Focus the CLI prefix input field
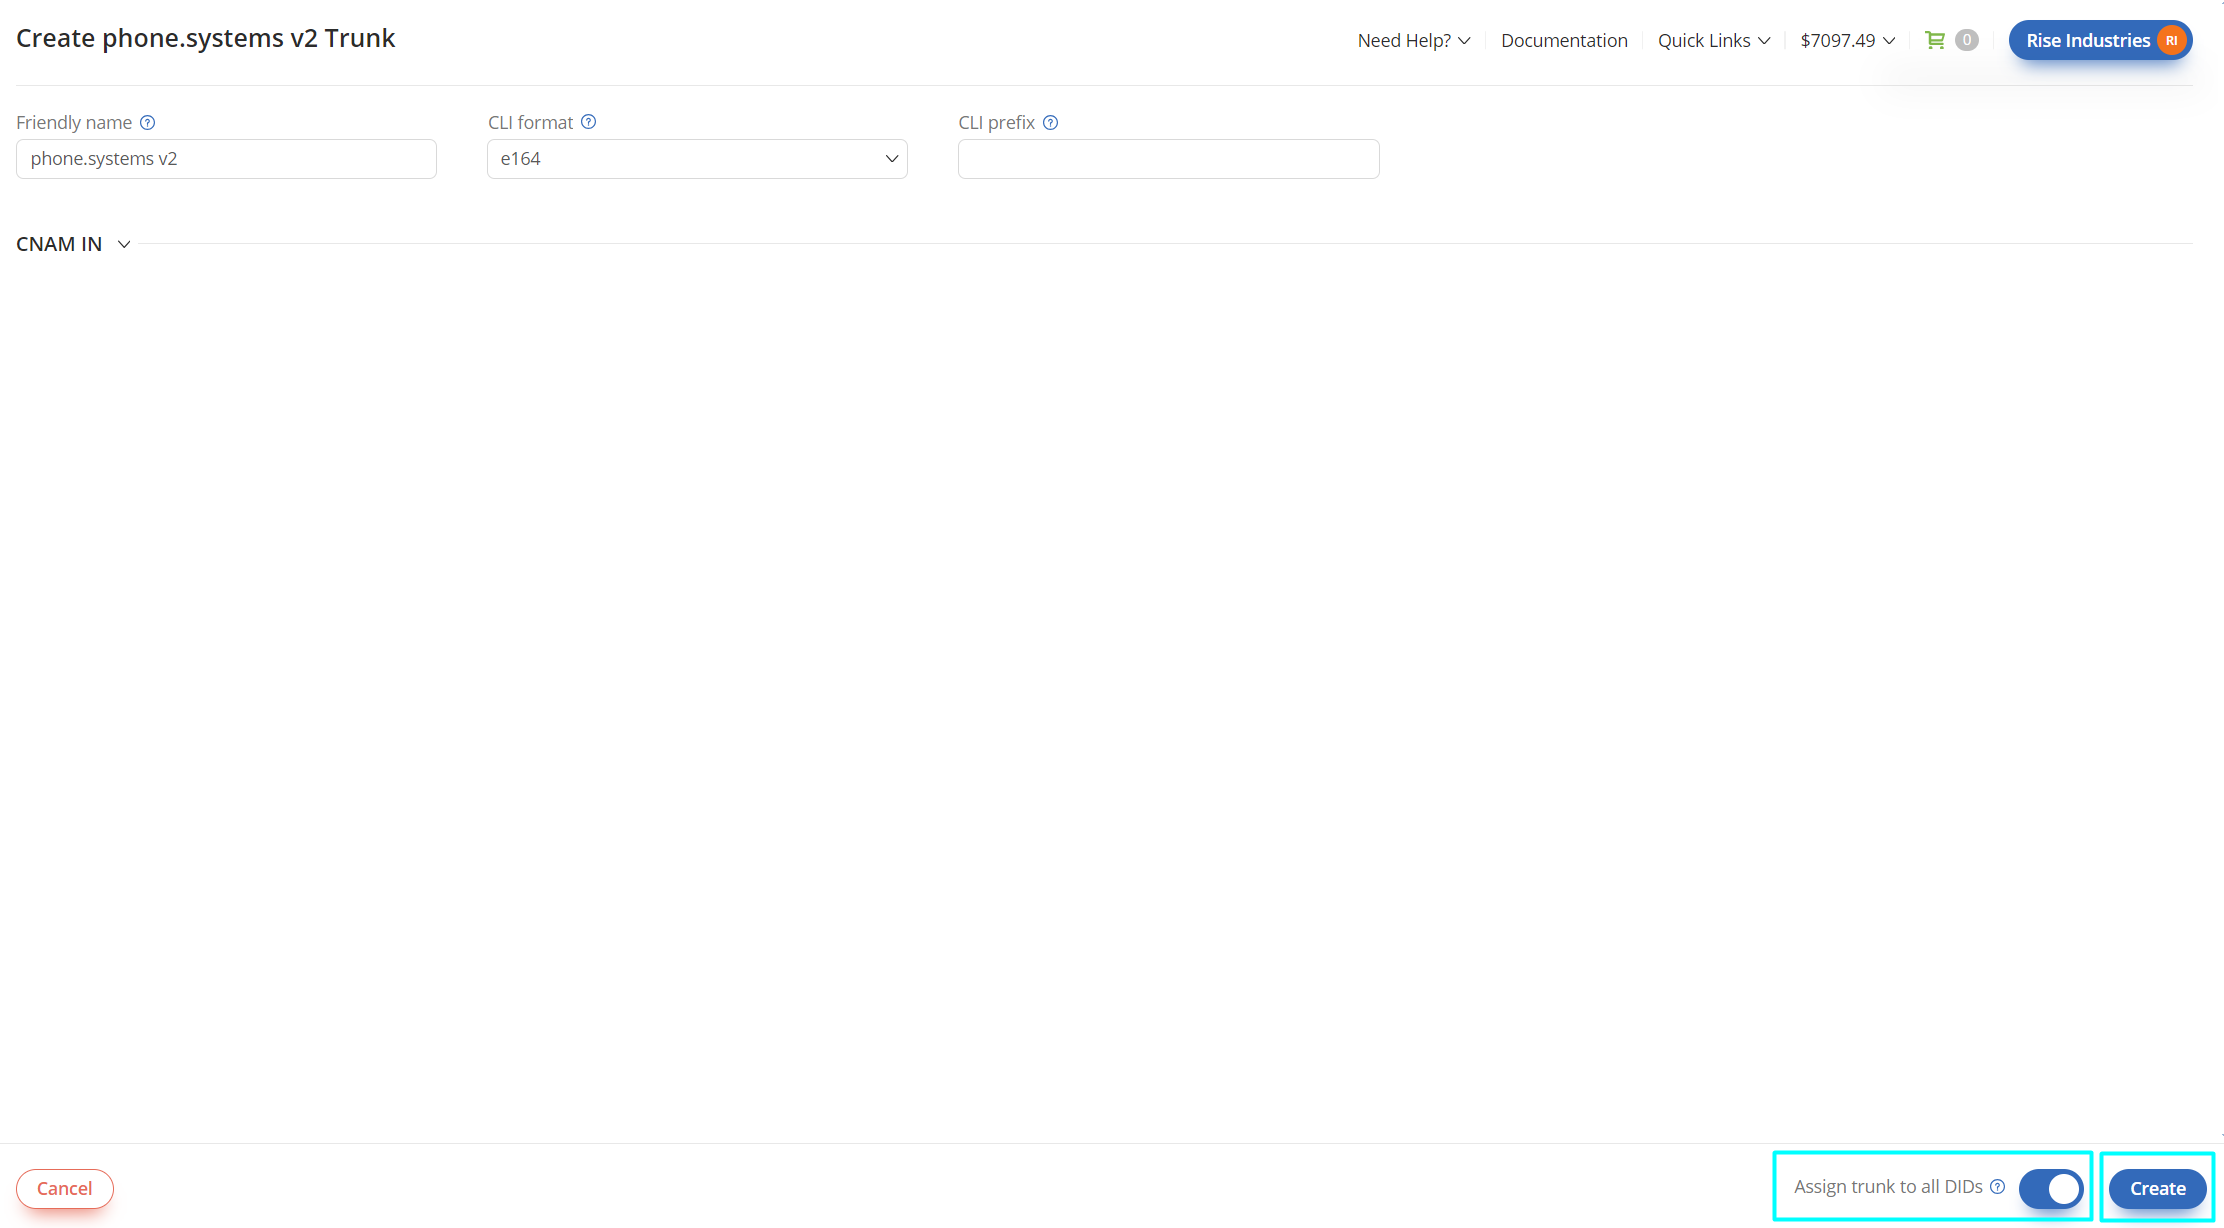Screen dimensions: 2224x1228 [x=1168, y=159]
